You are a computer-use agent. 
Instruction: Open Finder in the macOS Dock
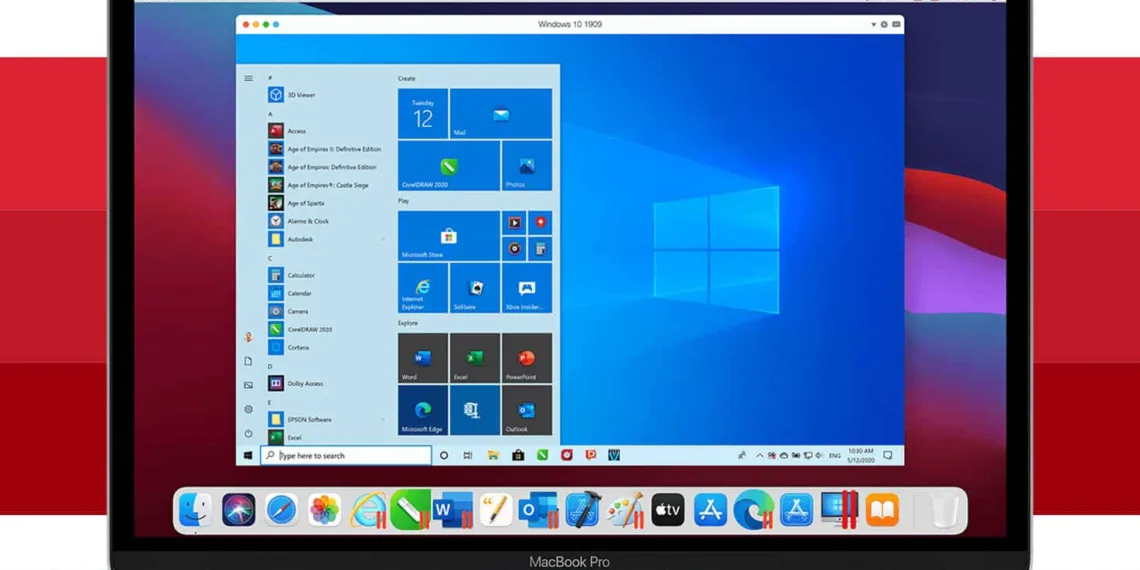coord(196,510)
